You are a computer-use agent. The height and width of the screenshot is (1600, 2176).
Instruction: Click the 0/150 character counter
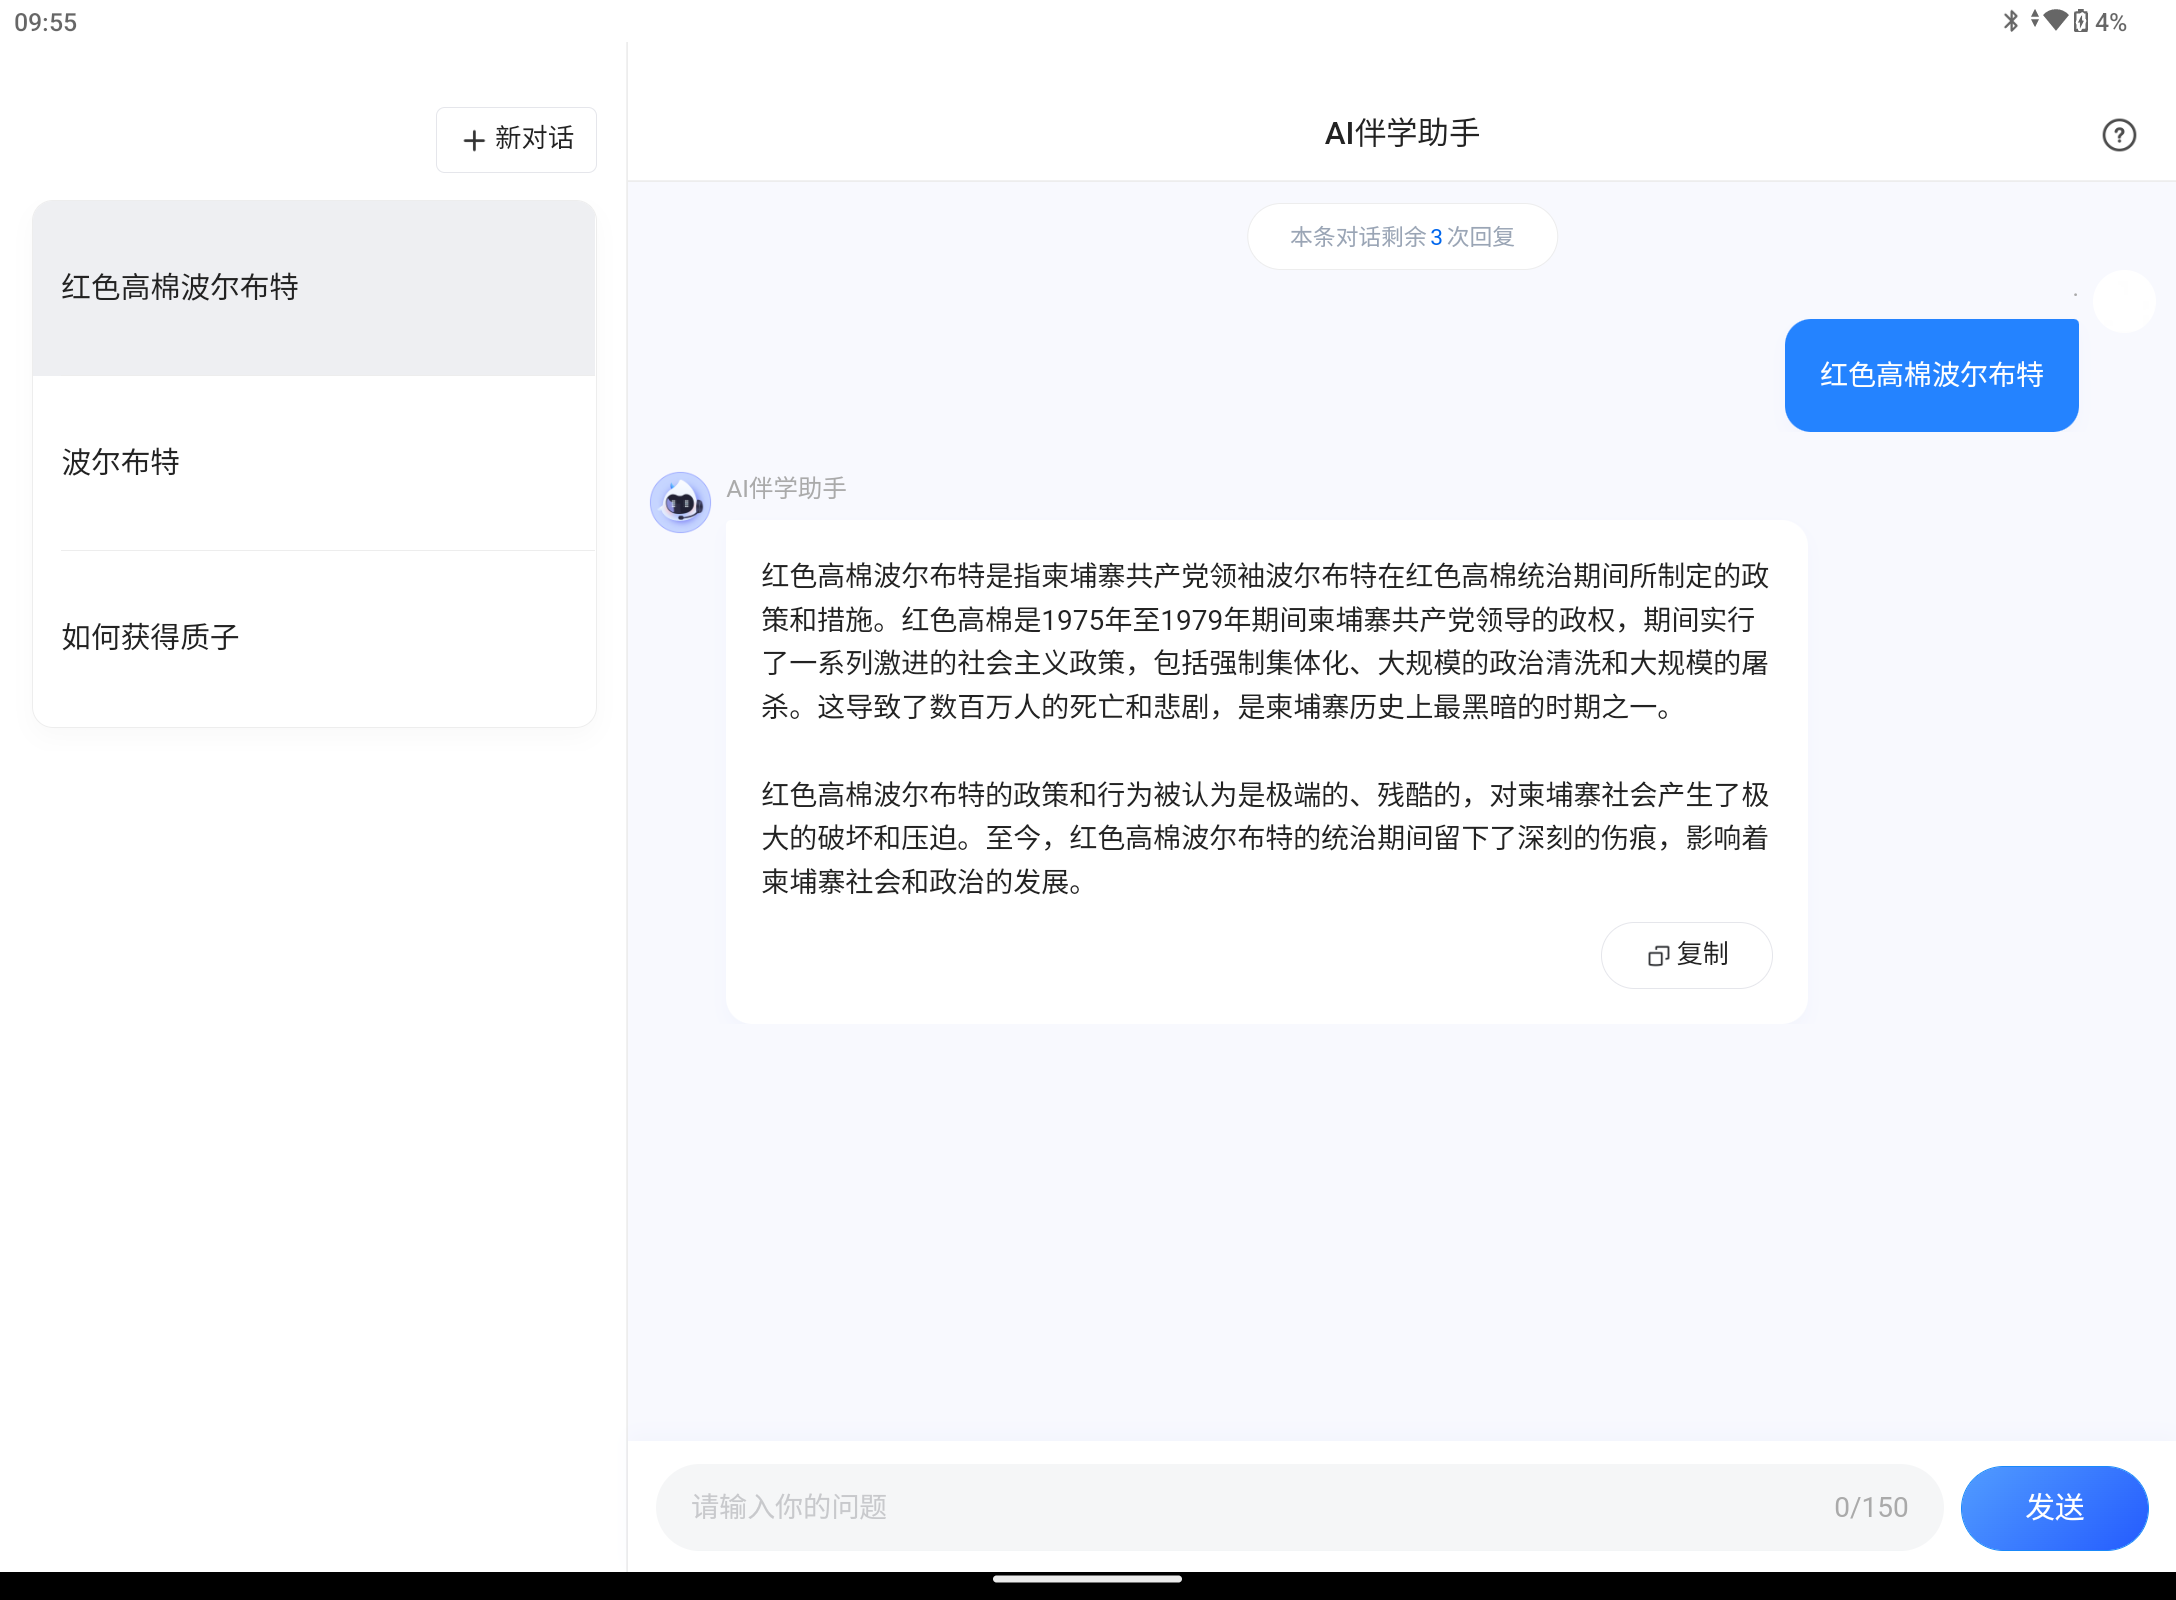point(1871,1507)
